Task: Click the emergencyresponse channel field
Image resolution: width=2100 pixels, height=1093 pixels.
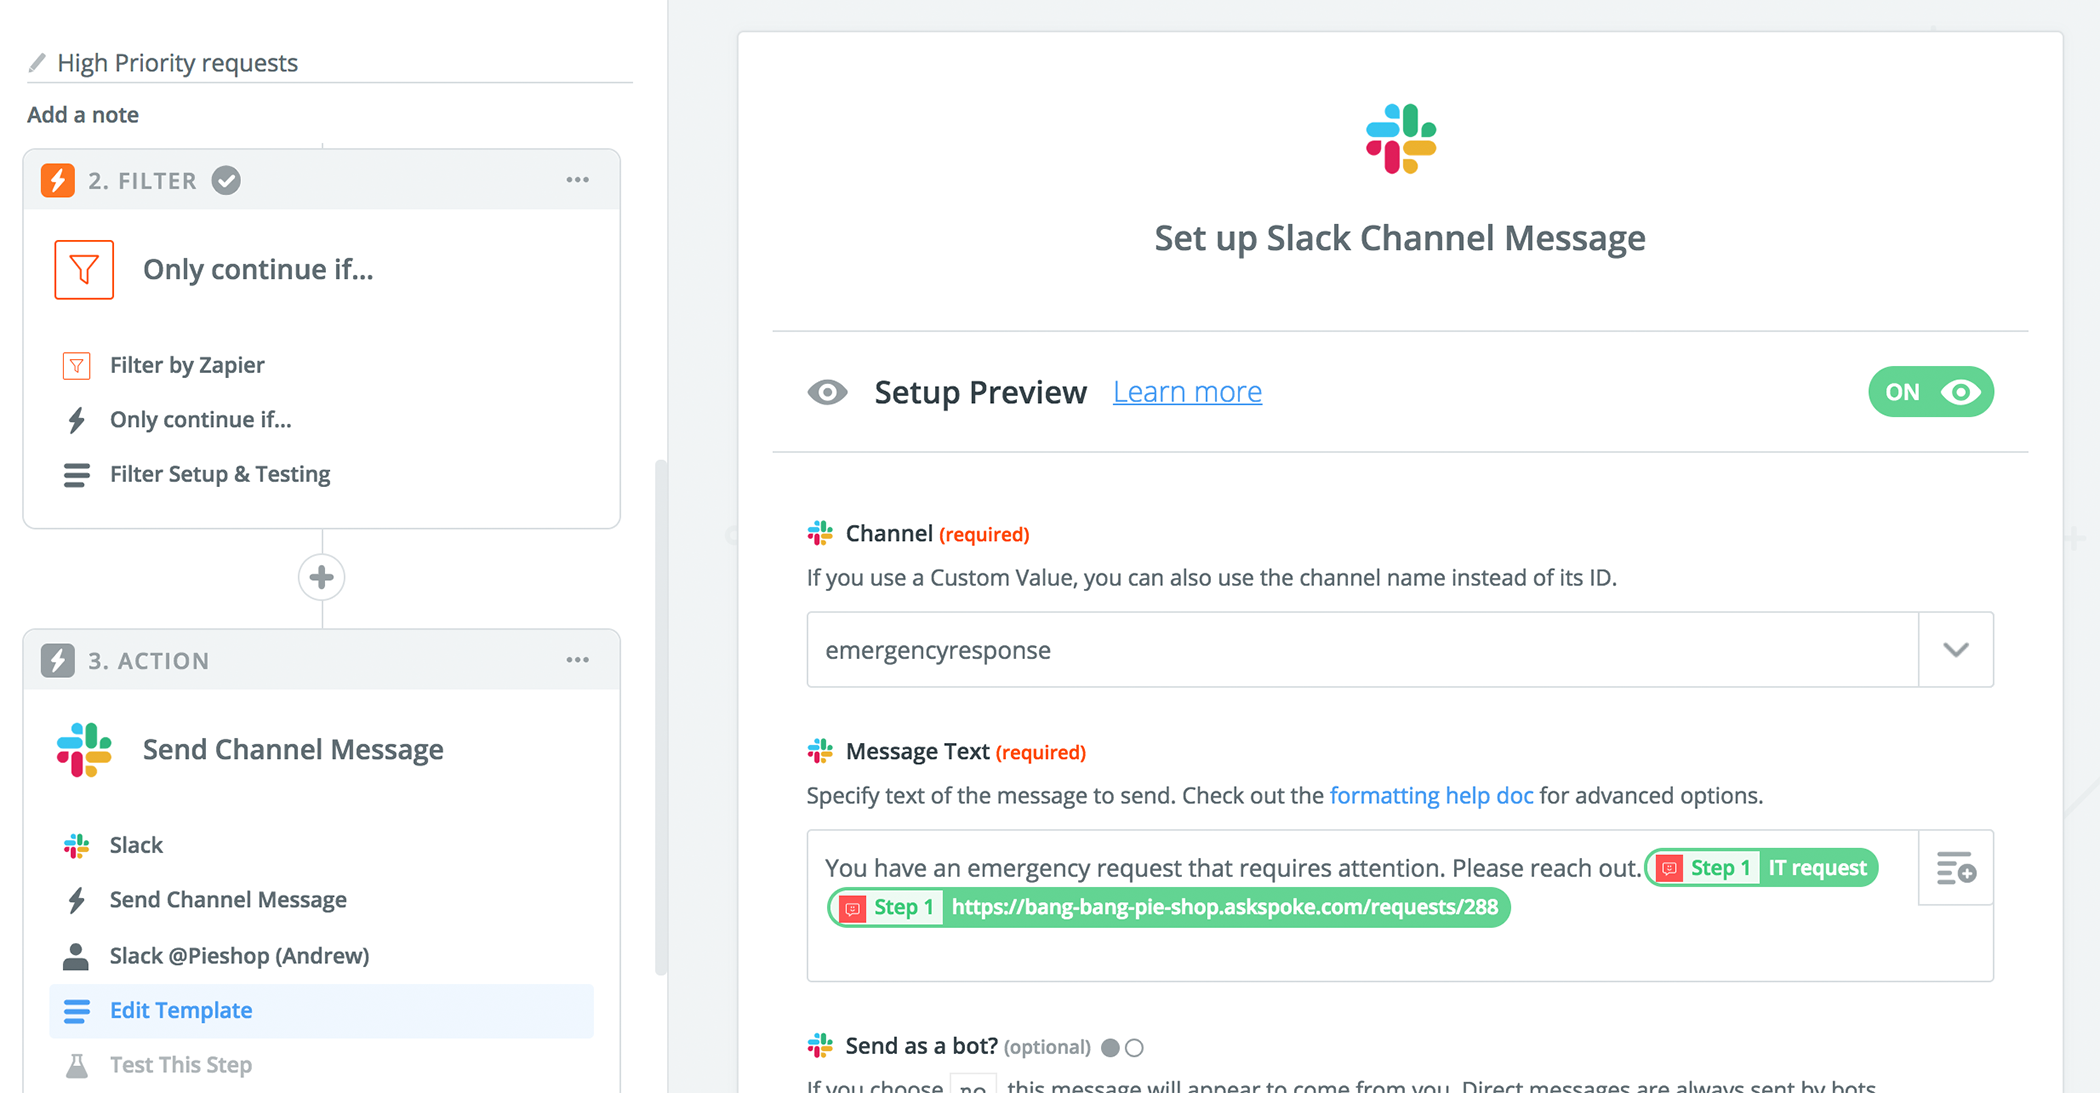Action: (1362, 650)
